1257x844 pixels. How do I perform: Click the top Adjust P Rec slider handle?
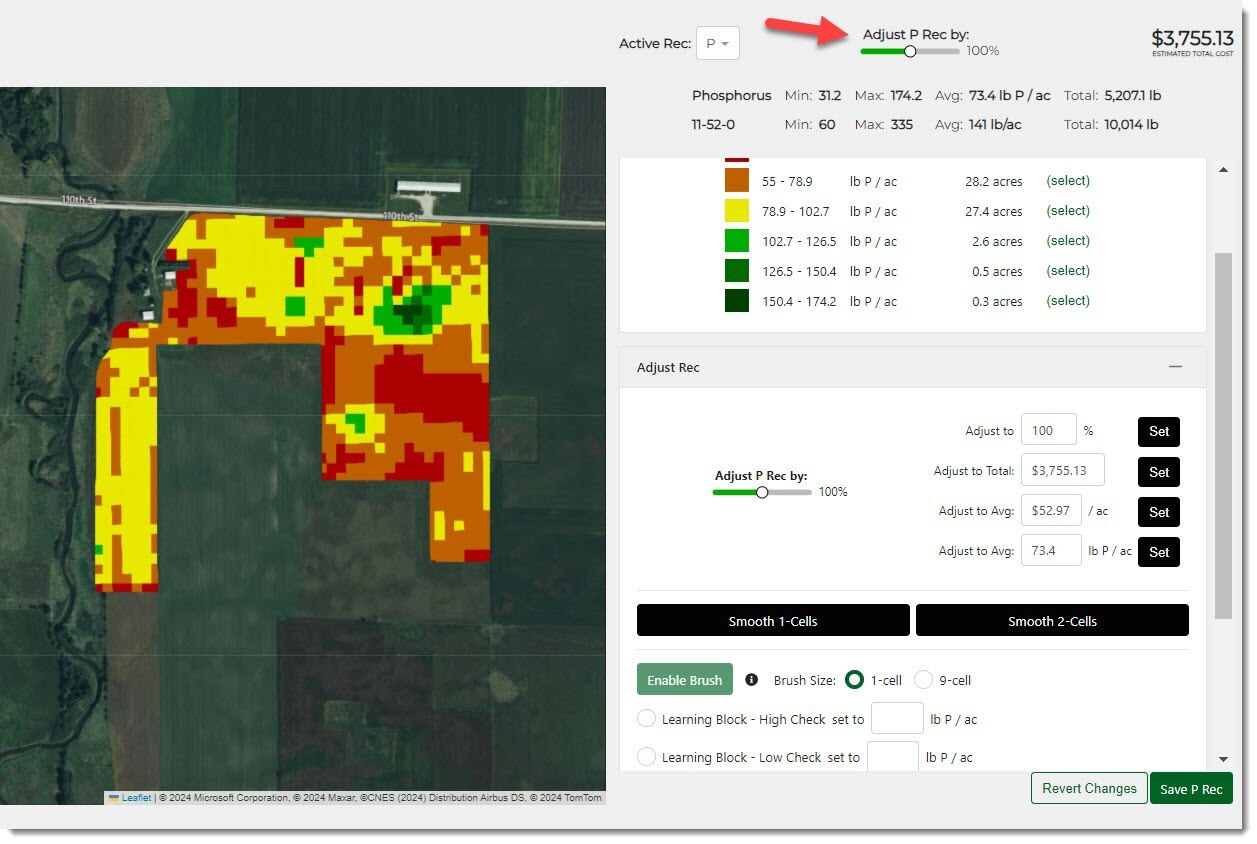[910, 51]
